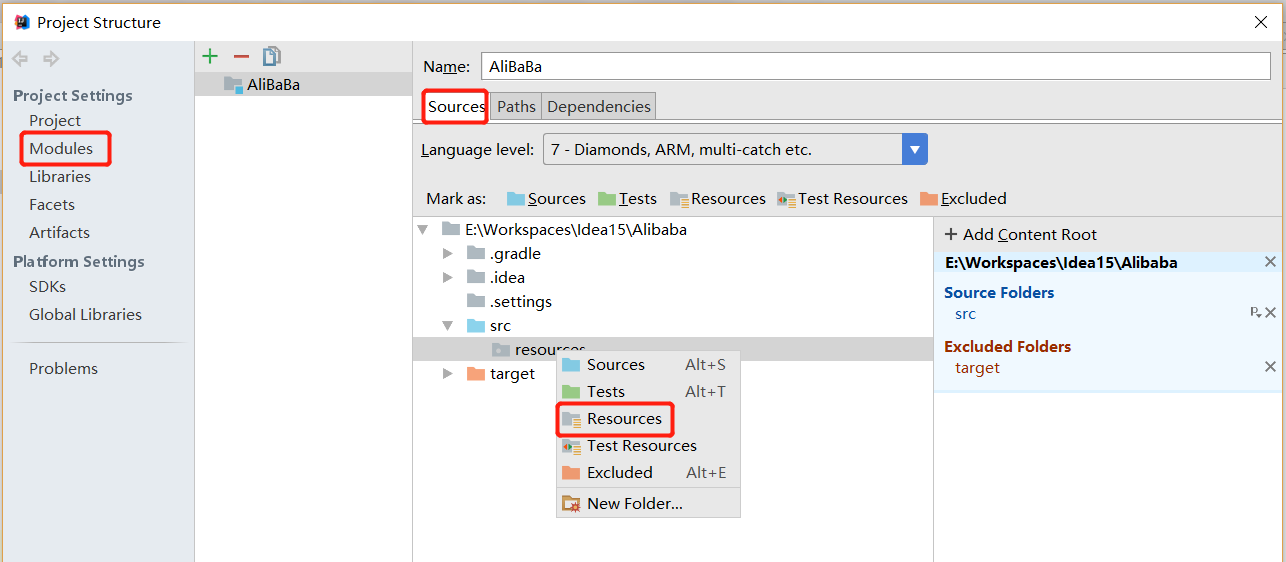Close the Project Structure dialog

(x=1261, y=22)
